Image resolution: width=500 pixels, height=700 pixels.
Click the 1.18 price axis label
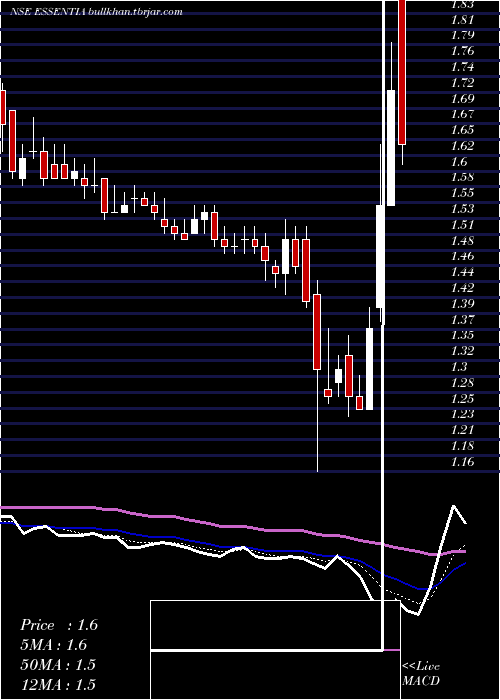click(x=462, y=446)
